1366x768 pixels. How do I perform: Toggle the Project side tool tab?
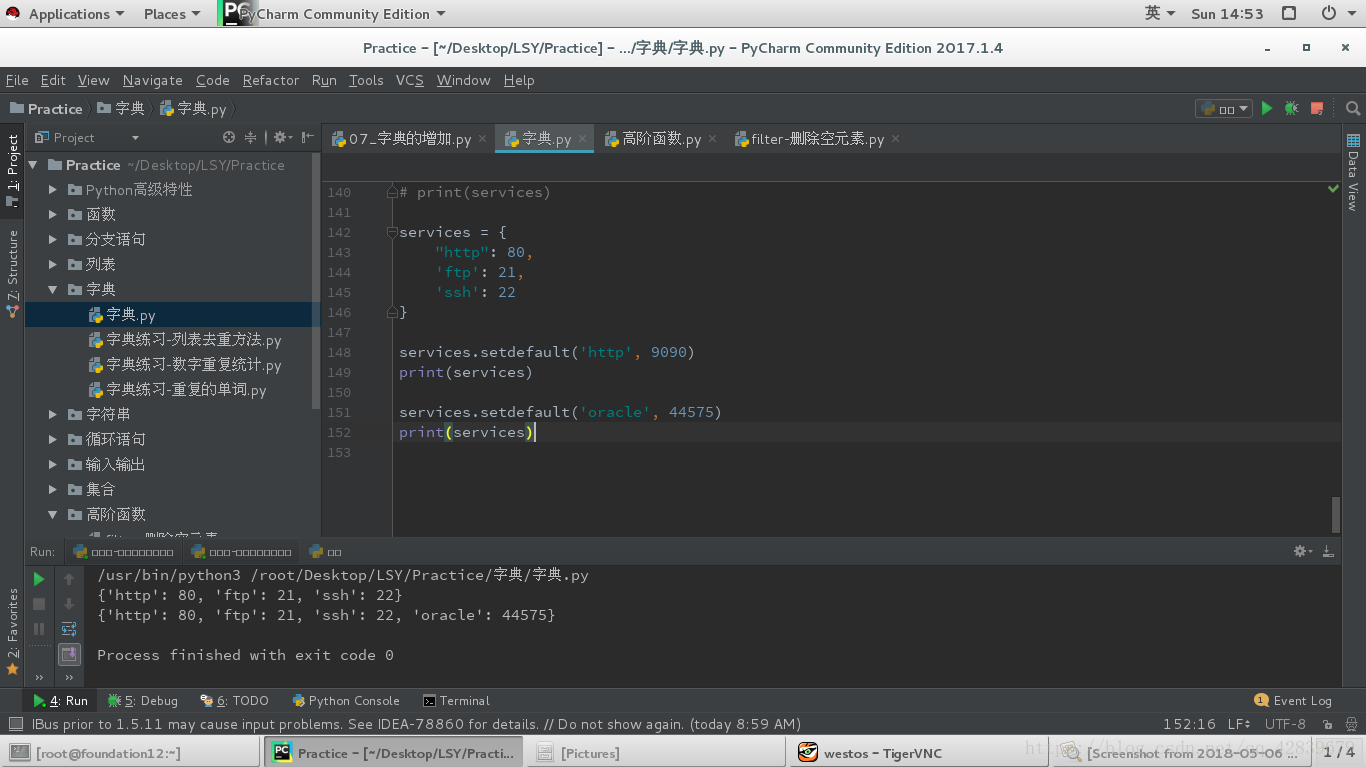[x=12, y=170]
